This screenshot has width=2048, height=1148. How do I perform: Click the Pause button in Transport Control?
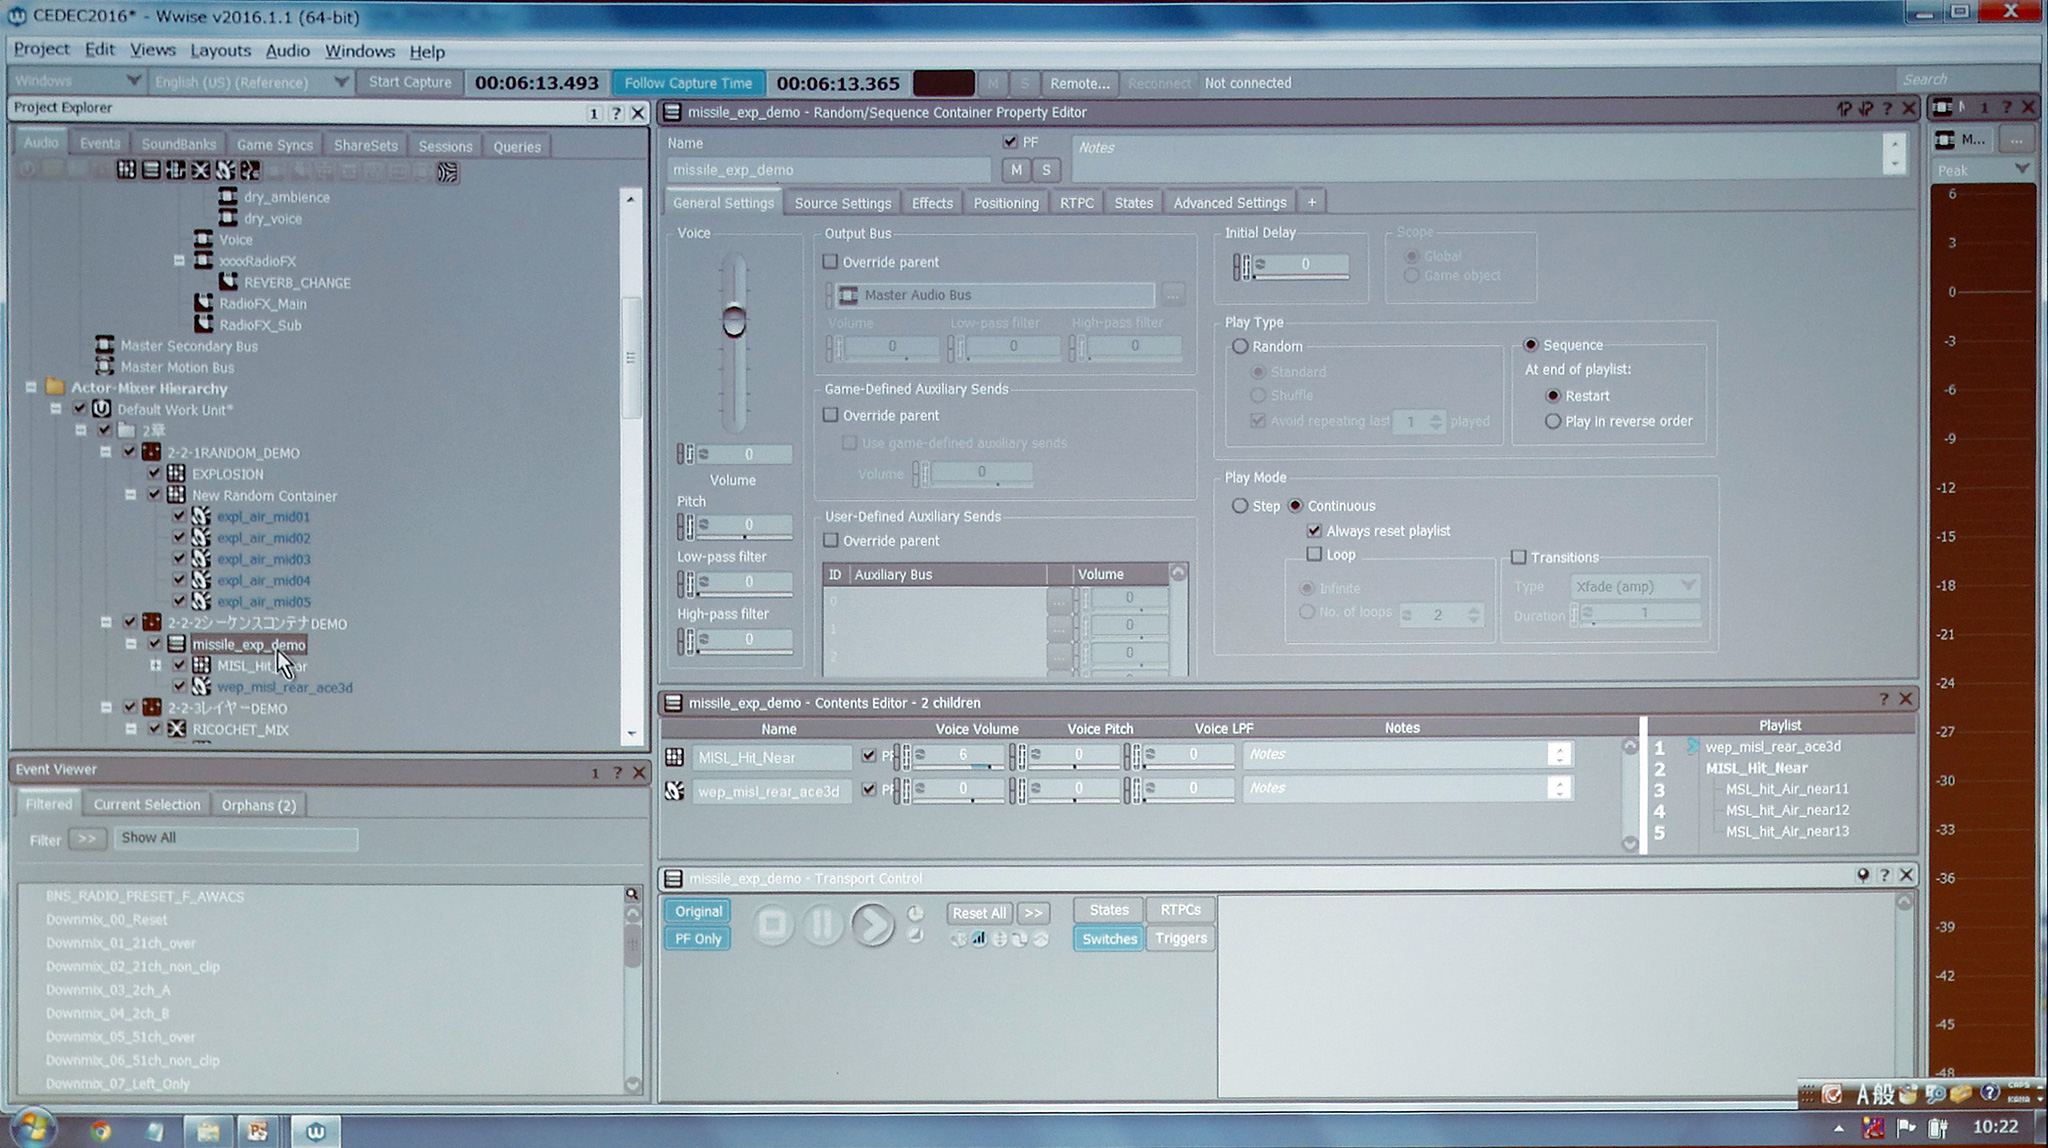click(822, 924)
